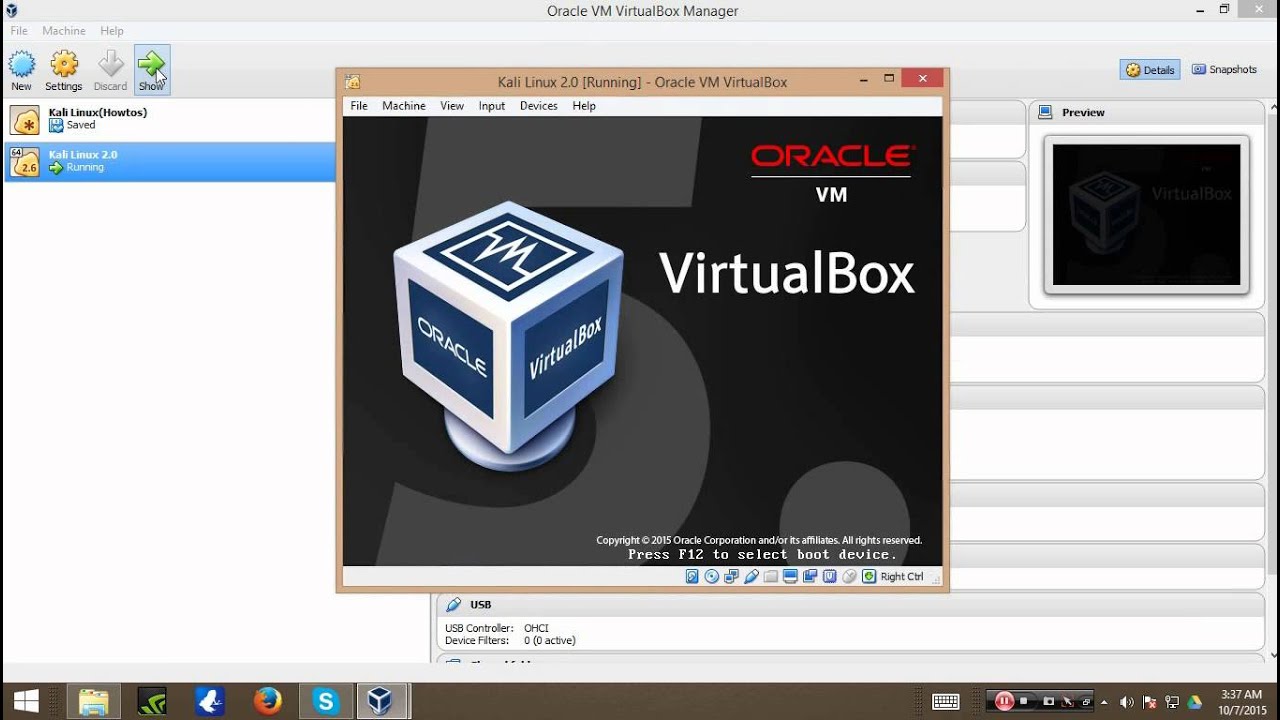Viewport: 1280px width, 720px height.
Task: Click the video capture icon in VM status bar
Action: (810, 576)
